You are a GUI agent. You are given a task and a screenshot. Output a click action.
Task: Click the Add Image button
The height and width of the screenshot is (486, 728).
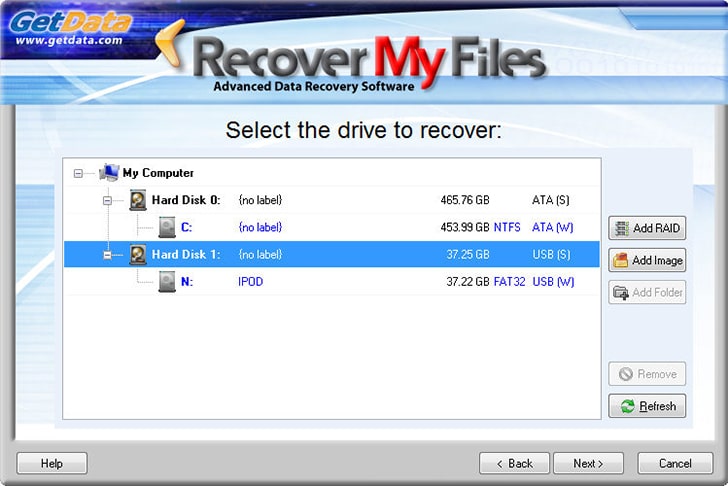tap(647, 260)
